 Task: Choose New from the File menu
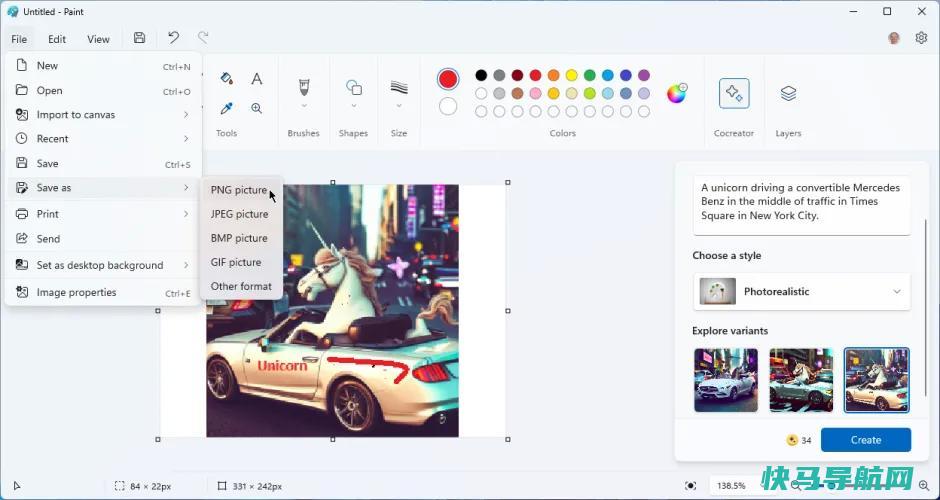tap(103, 66)
